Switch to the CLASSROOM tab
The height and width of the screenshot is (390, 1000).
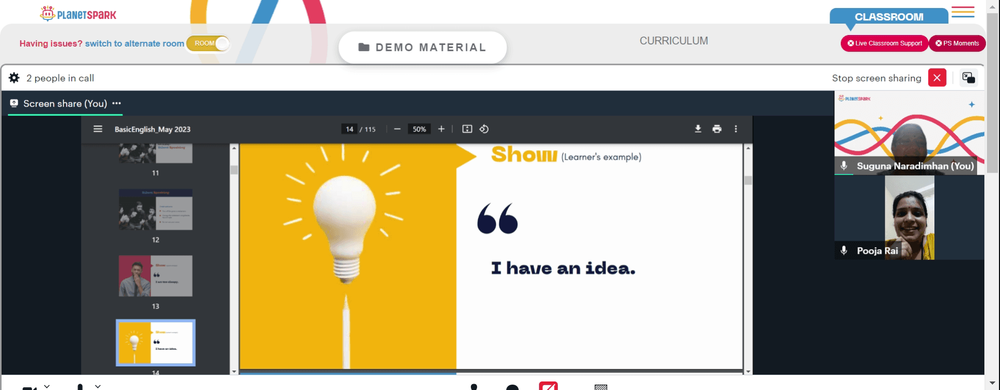(x=888, y=17)
